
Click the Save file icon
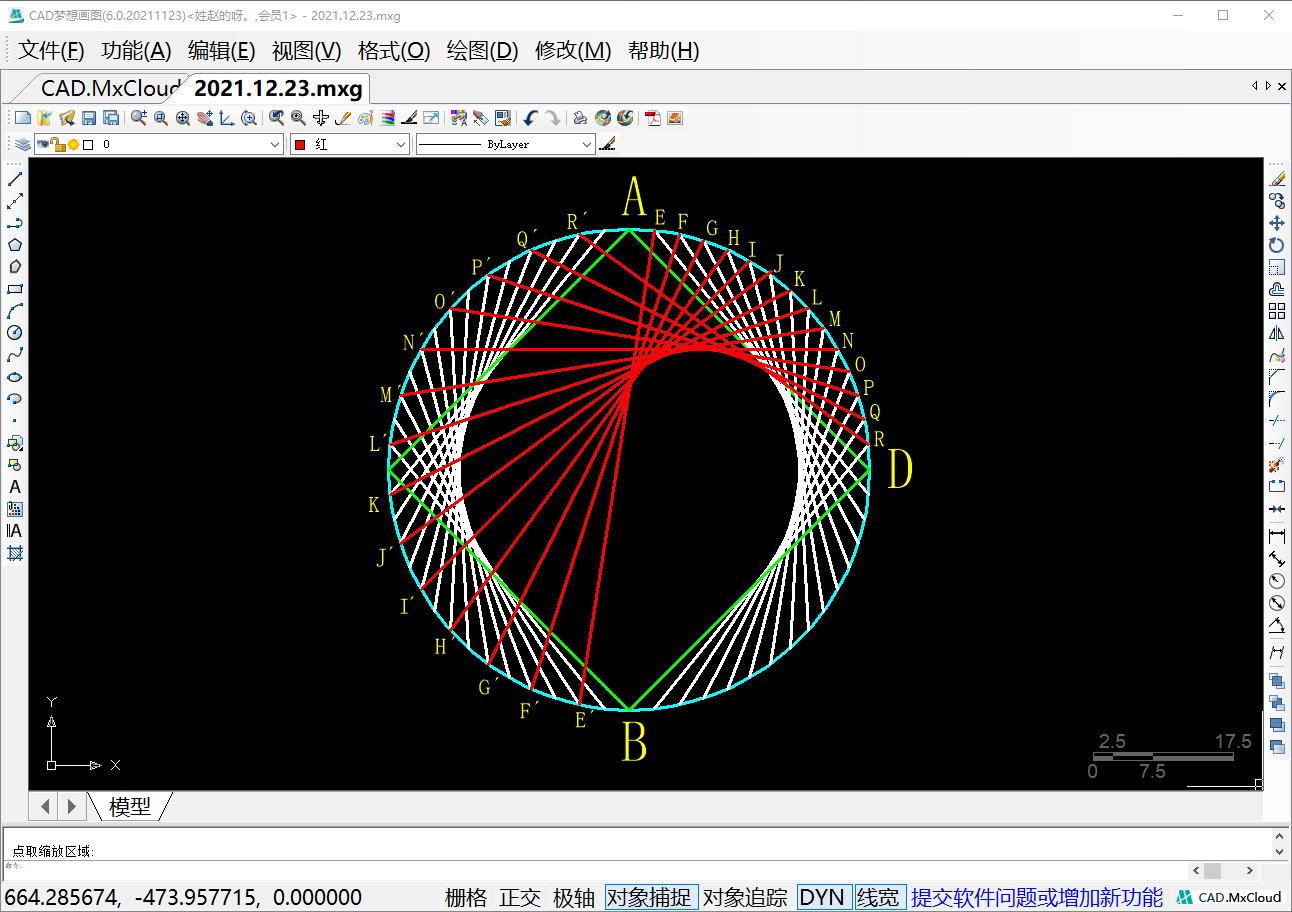click(89, 118)
